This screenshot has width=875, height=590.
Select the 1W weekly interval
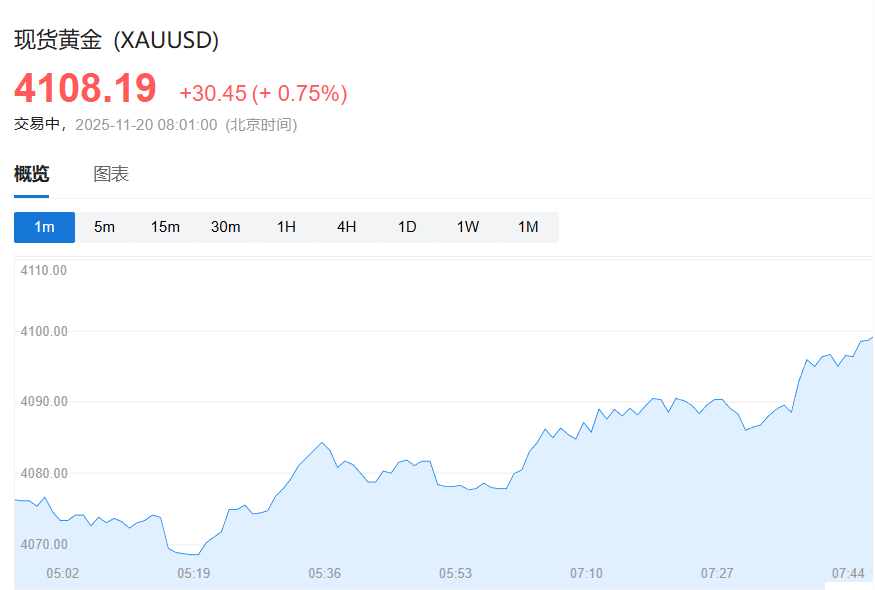(x=468, y=227)
